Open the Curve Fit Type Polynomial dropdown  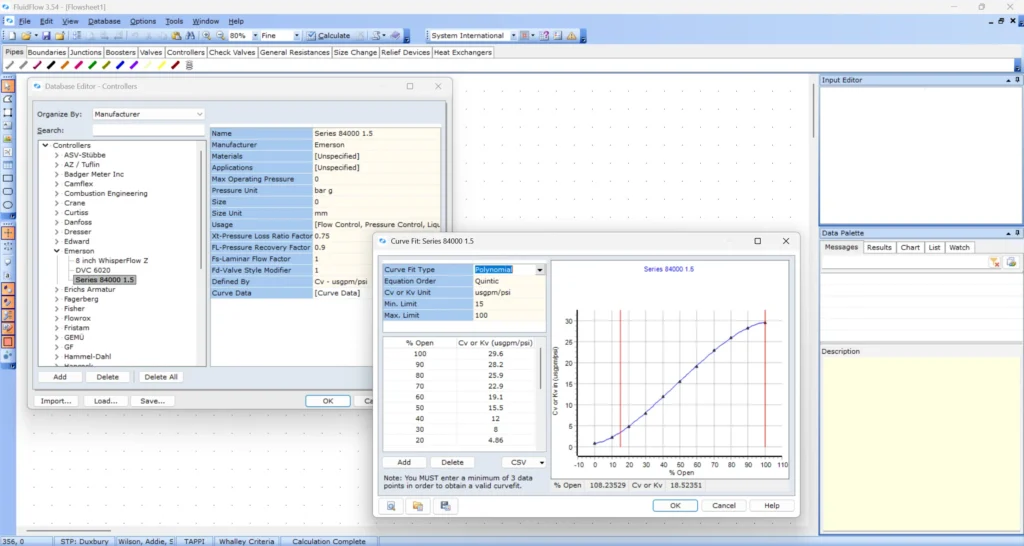point(540,270)
